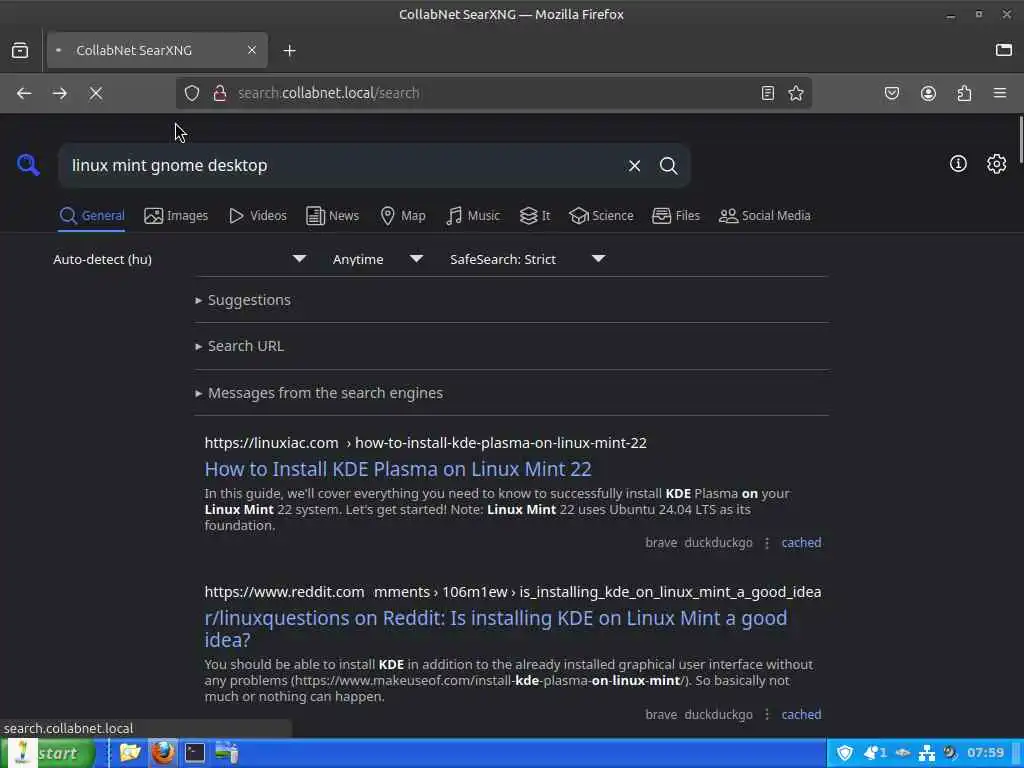Switch to the It tab
This screenshot has width=1024, height=768.
tap(535, 216)
